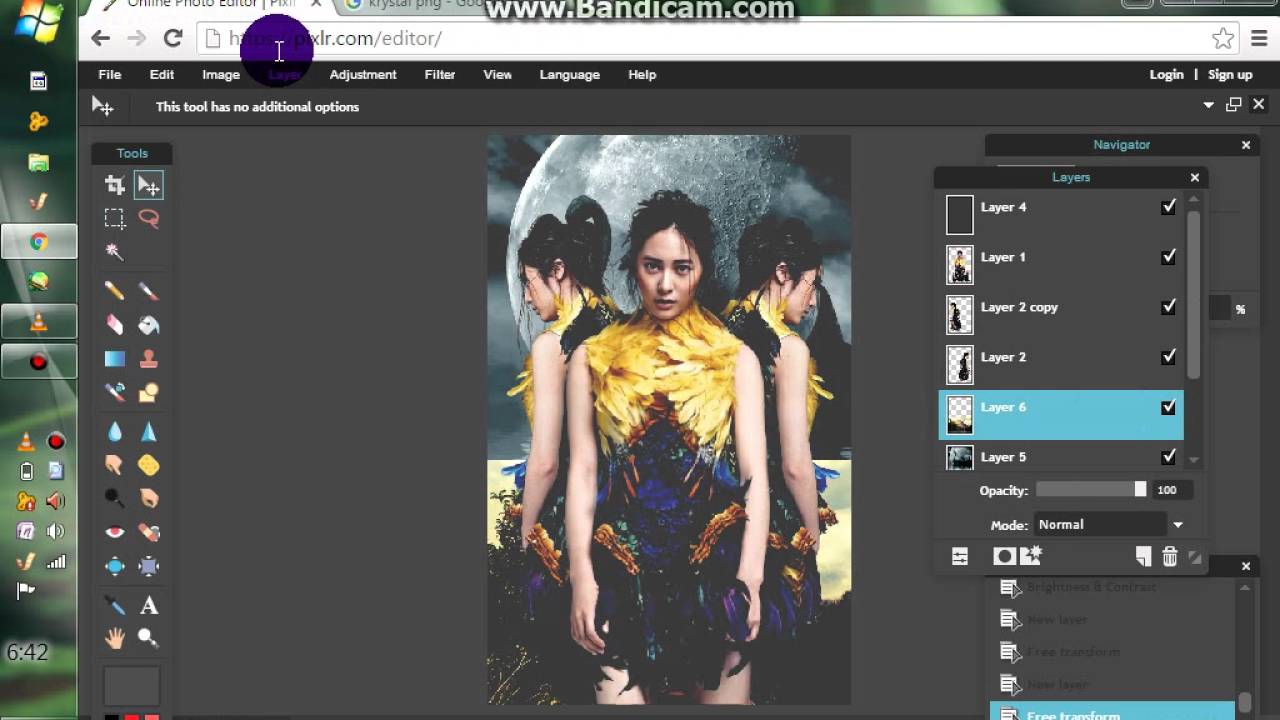Click the Login link

1166,74
